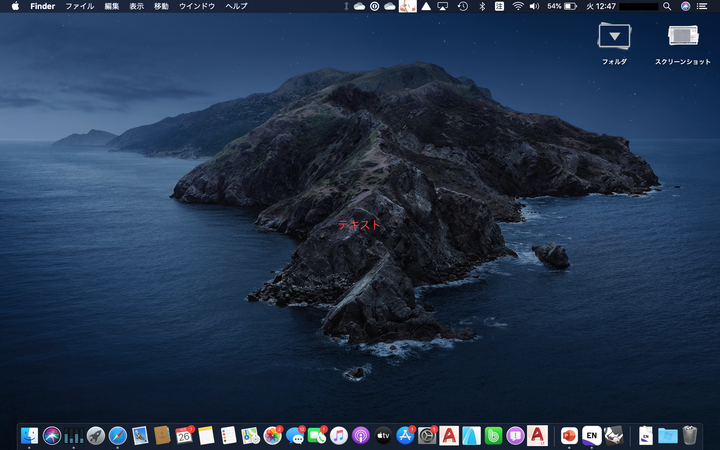The height and width of the screenshot is (450, 720).
Task: Launch FaceTime from the Dock
Action: click(x=316, y=435)
